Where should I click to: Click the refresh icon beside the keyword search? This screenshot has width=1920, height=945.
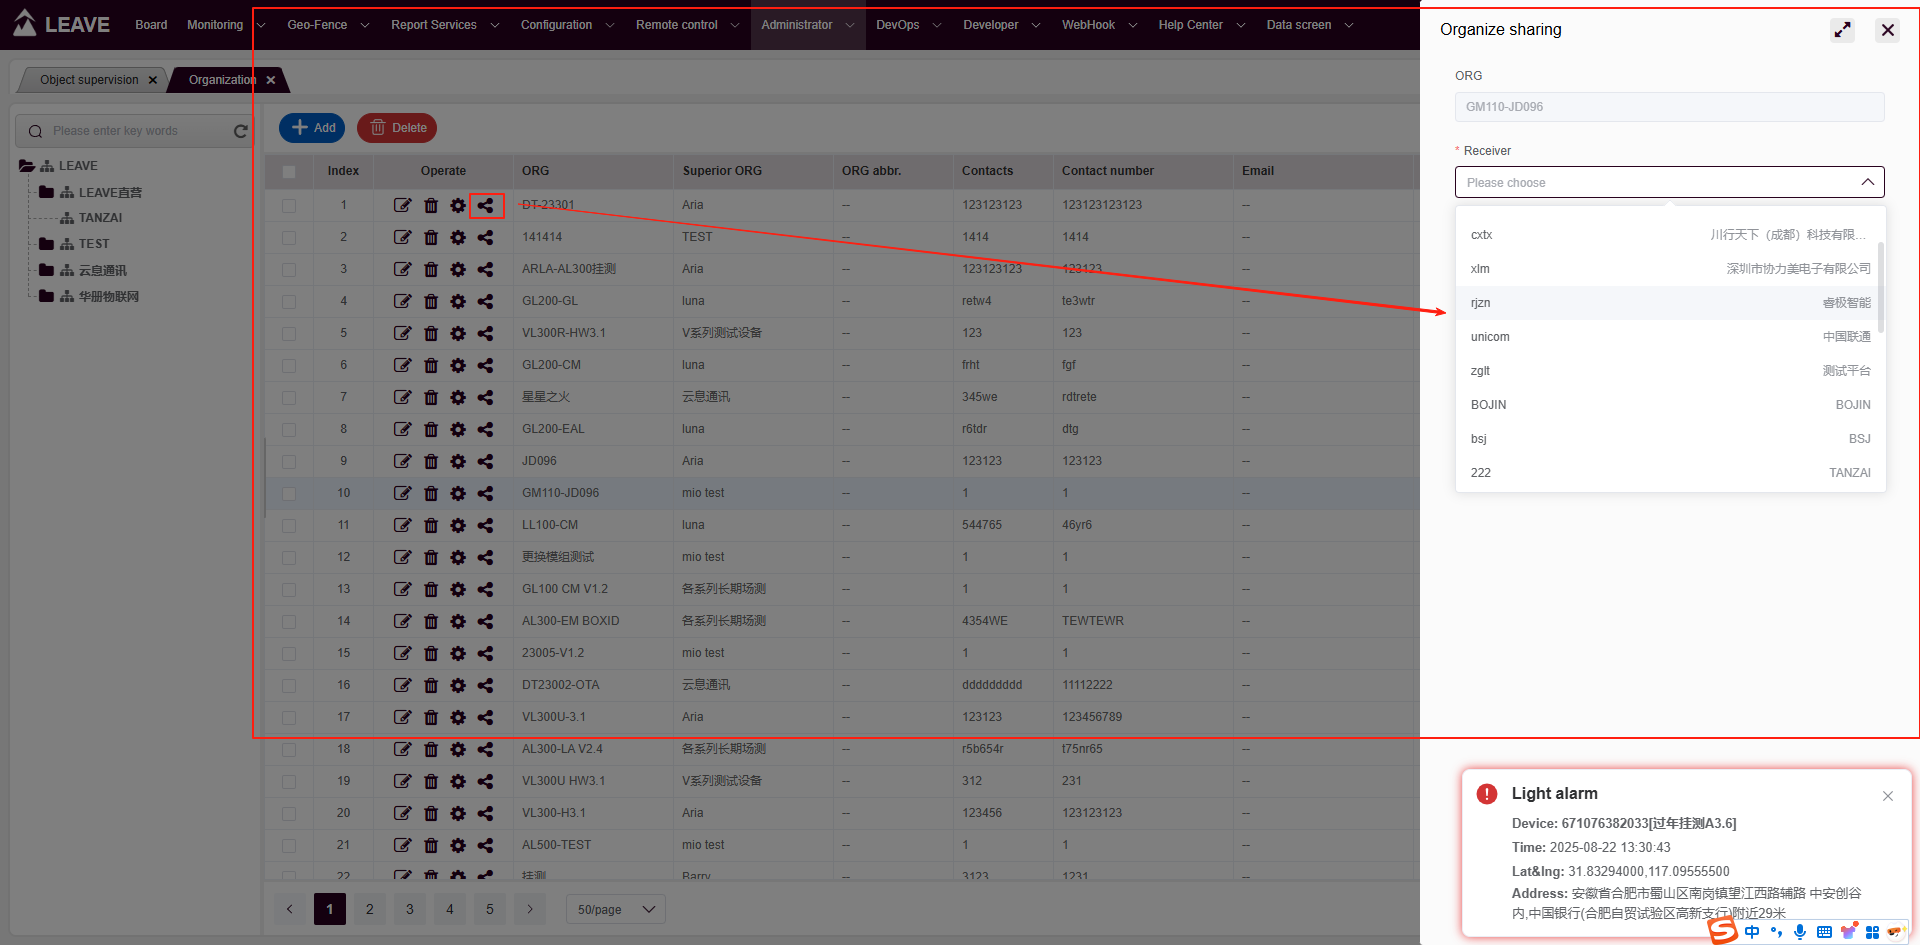(x=240, y=131)
